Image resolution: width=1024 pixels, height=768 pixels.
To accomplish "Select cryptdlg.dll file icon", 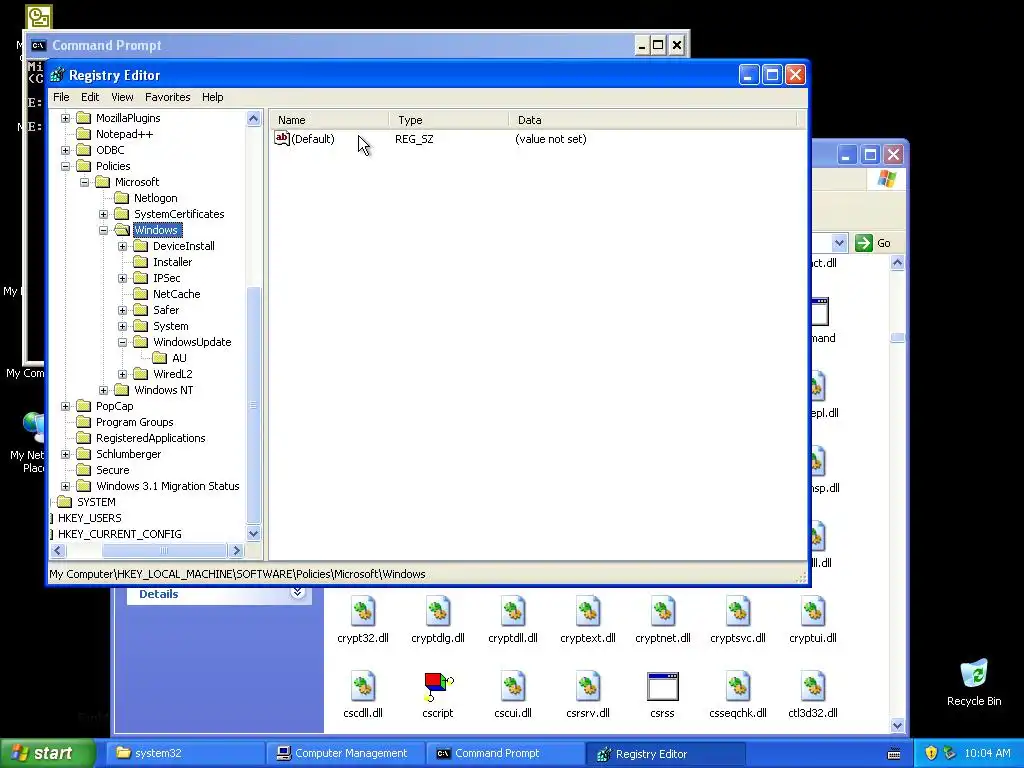I will click(x=438, y=611).
